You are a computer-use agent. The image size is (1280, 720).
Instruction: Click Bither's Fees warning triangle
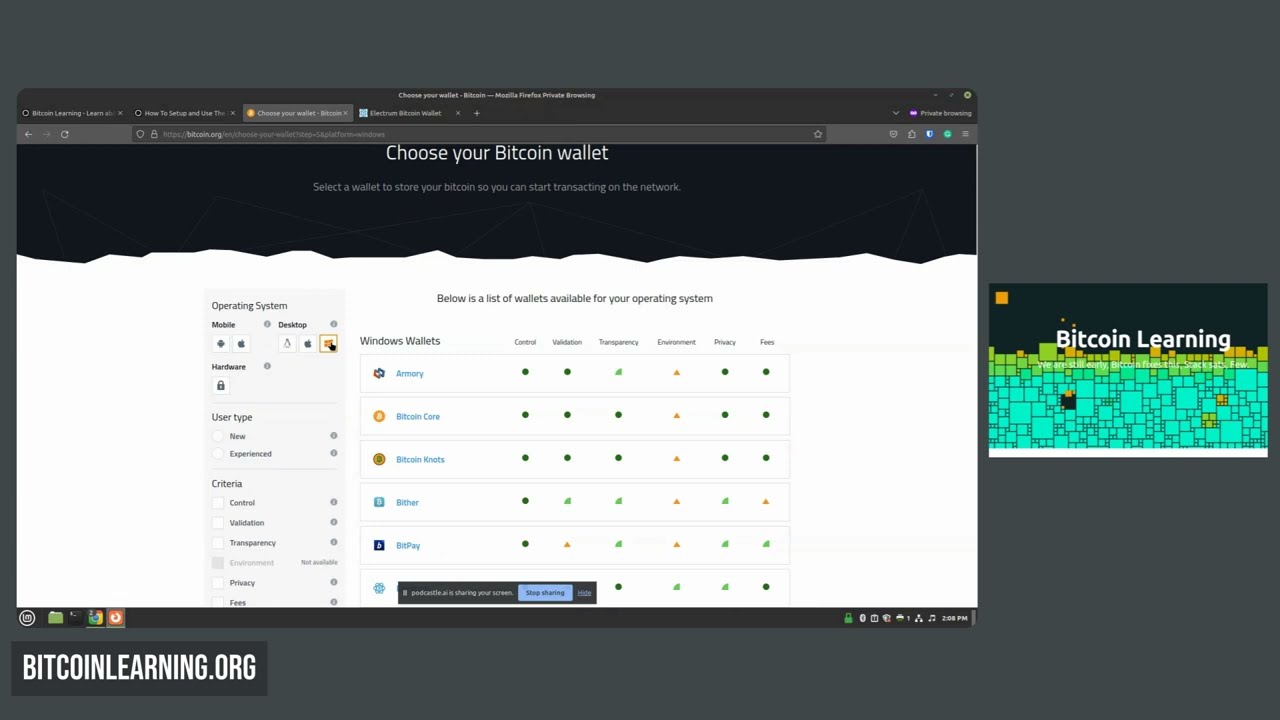(x=766, y=501)
